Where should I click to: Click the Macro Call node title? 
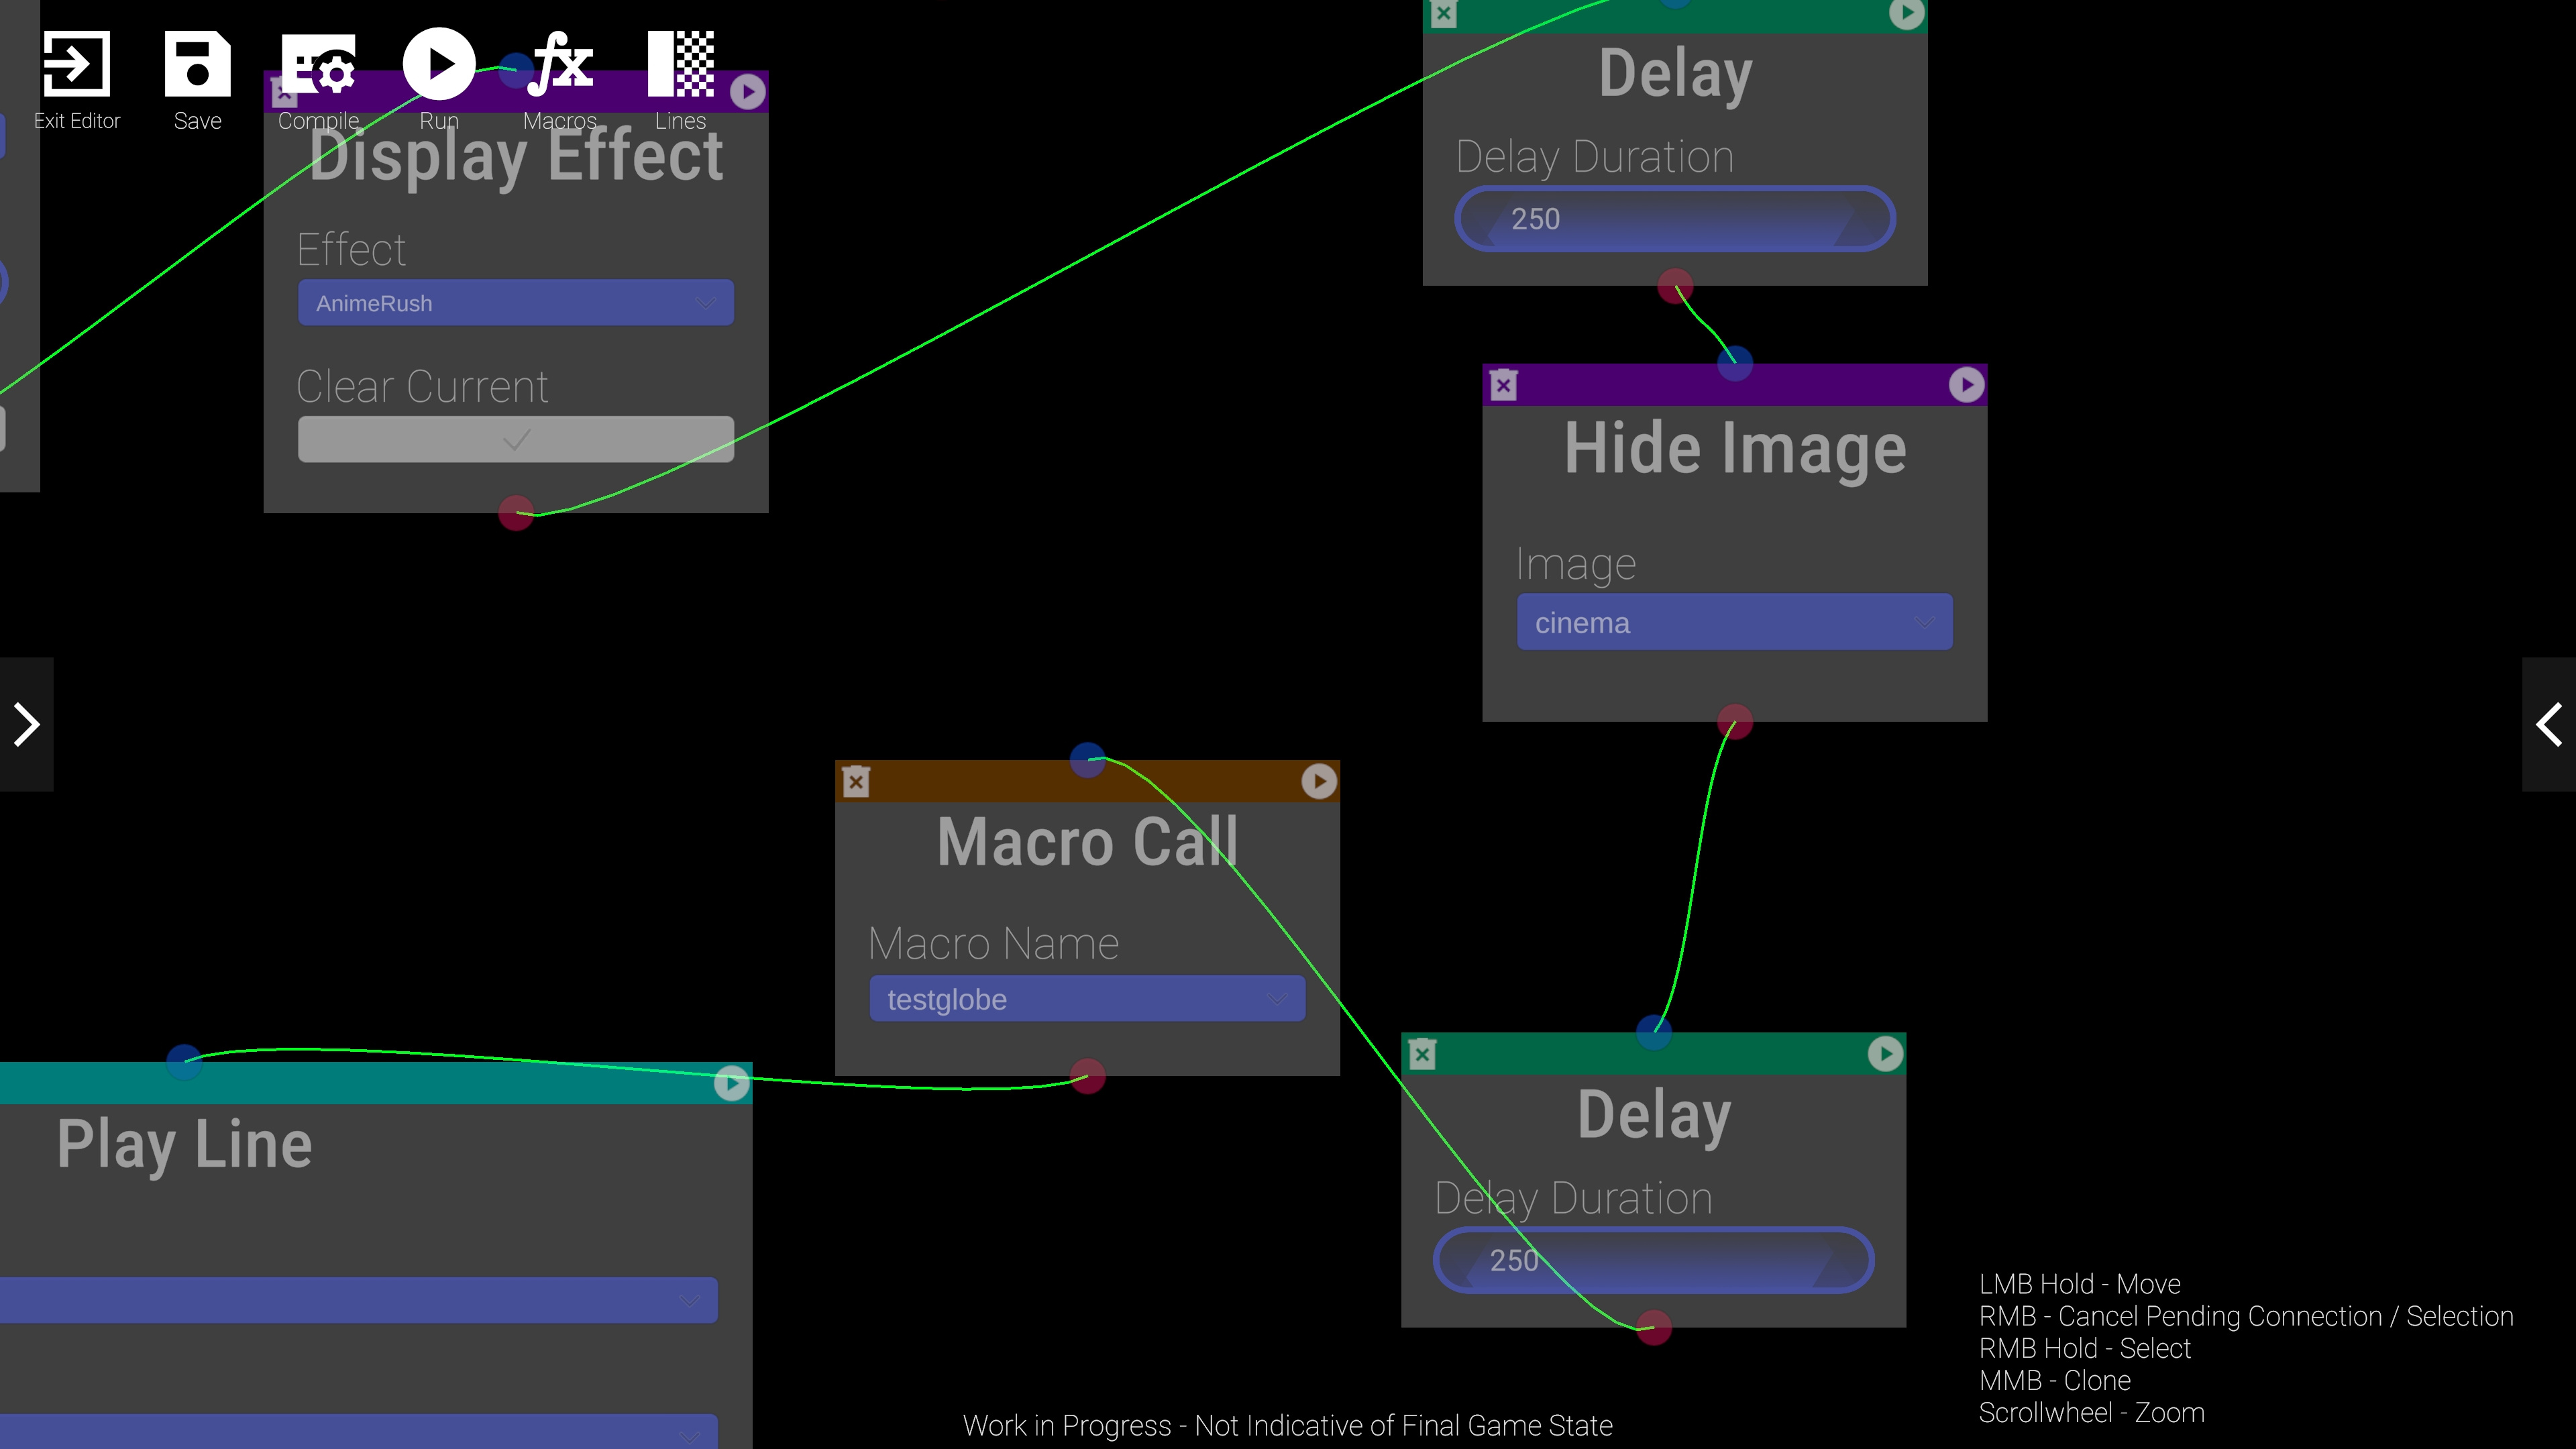1087,841
